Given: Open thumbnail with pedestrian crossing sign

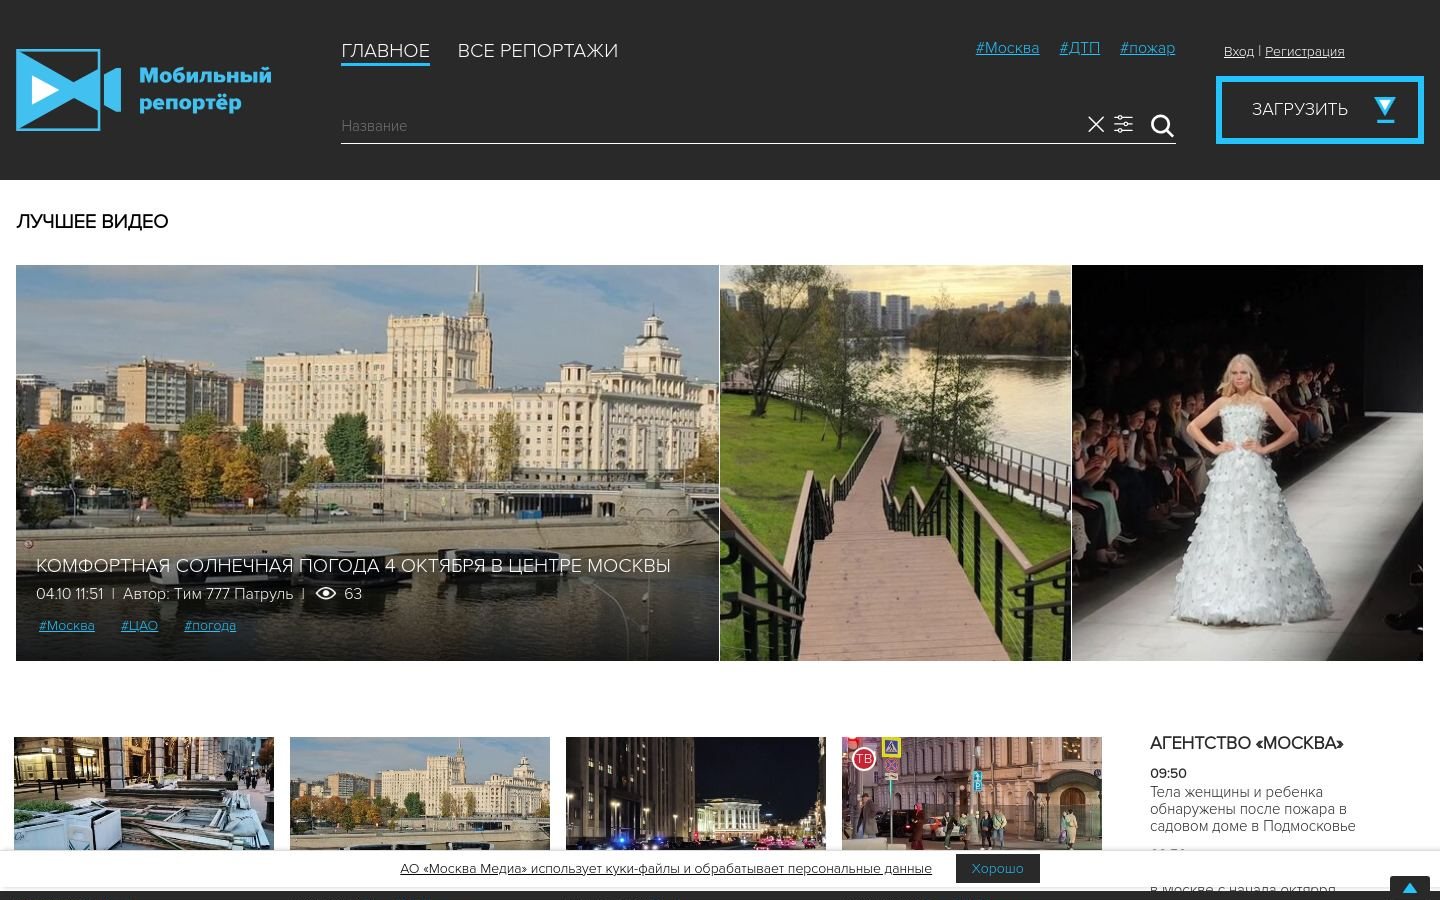Looking at the screenshot, I should tap(972, 794).
